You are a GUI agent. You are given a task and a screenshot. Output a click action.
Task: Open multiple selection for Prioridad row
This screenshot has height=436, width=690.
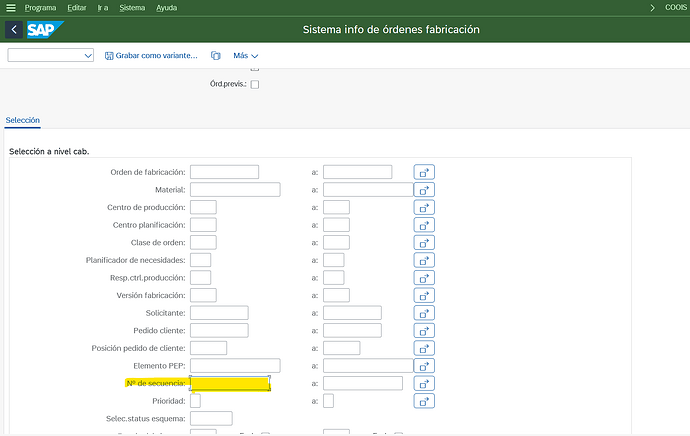(x=424, y=401)
